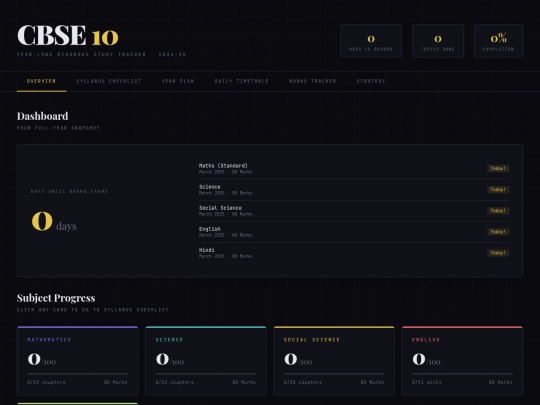
Task: Click the Today badge for Social Science
Action: click(498, 210)
